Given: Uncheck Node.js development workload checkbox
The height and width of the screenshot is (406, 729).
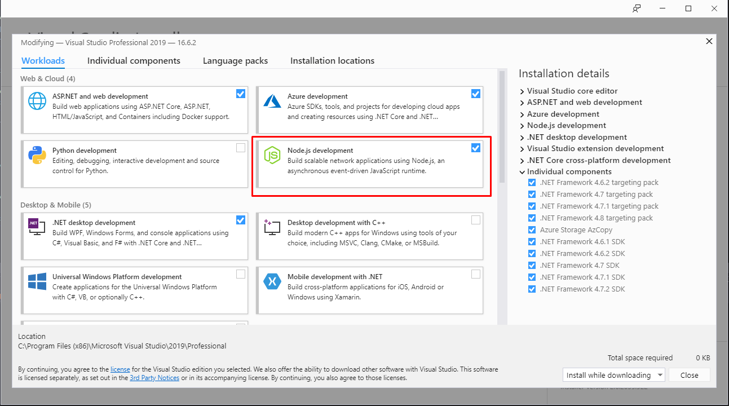Looking at the screenshot, I should [476, 148].
